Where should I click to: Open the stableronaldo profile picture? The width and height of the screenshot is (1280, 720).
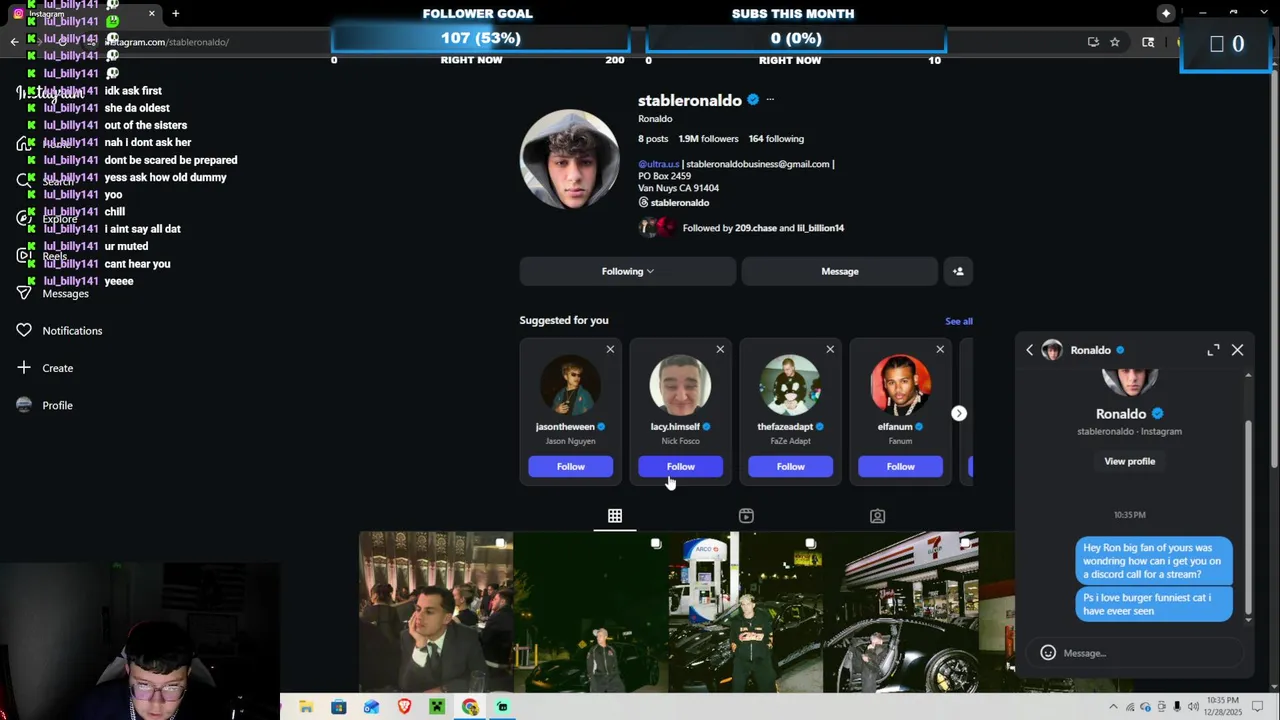tap(570, 159)
